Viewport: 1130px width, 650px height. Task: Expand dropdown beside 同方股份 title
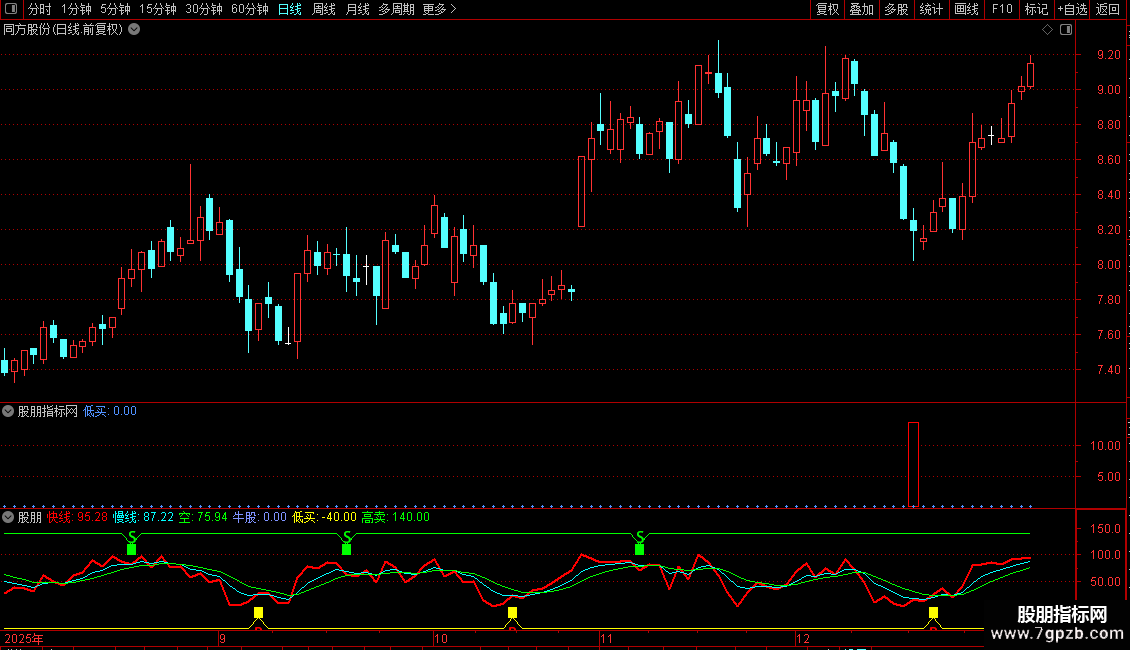[x=134, y=30]
